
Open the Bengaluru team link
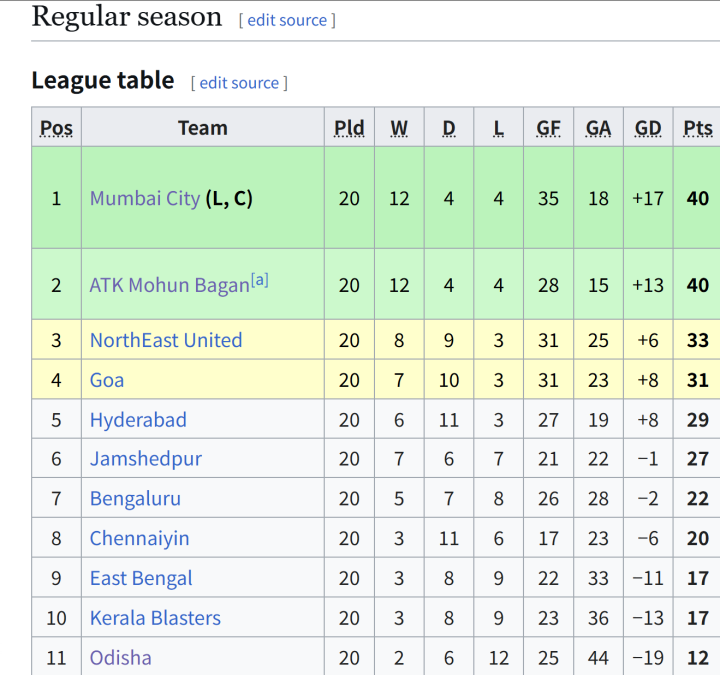pyautogui.click(x=135, y=499)
